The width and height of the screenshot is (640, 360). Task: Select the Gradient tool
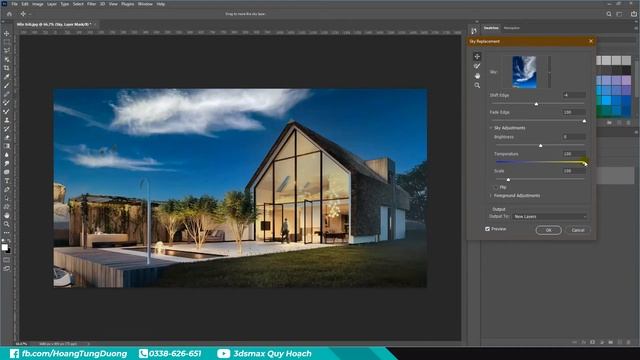coord(7,146)
